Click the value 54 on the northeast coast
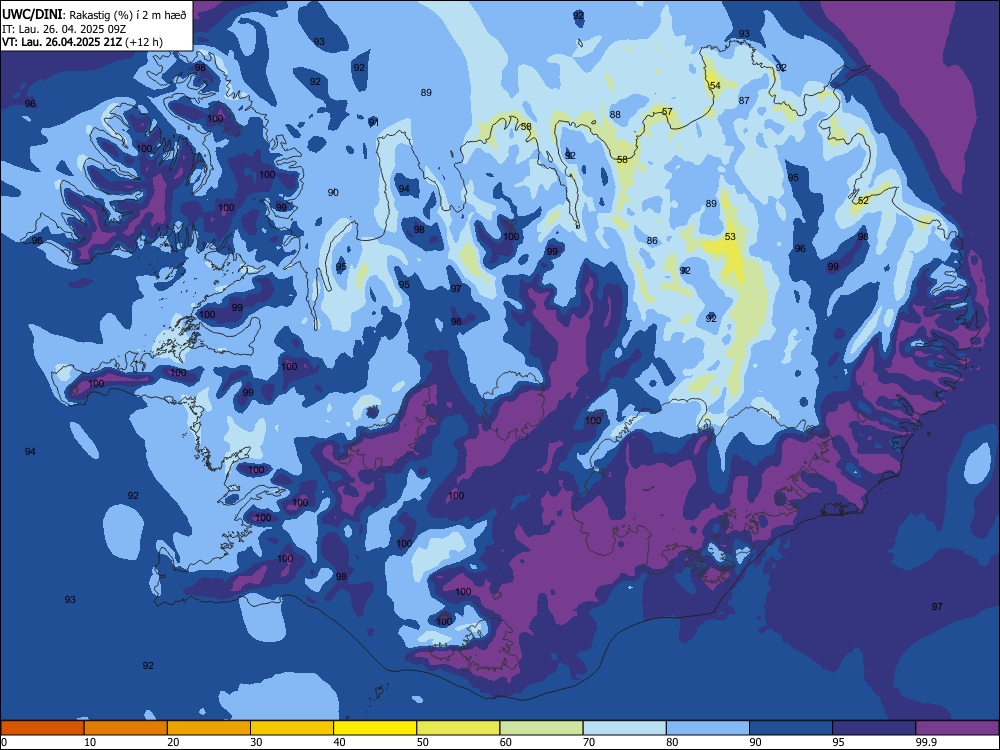1000x750 pixels. pyautogui.click(x=715, y=85)
